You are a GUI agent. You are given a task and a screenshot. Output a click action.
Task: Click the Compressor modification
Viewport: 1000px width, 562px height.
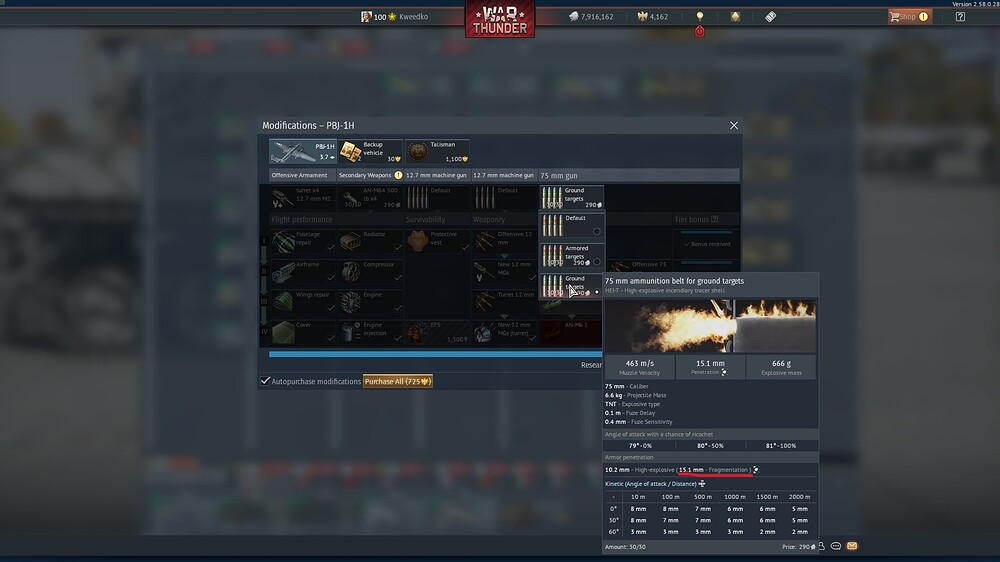point(370,272)
